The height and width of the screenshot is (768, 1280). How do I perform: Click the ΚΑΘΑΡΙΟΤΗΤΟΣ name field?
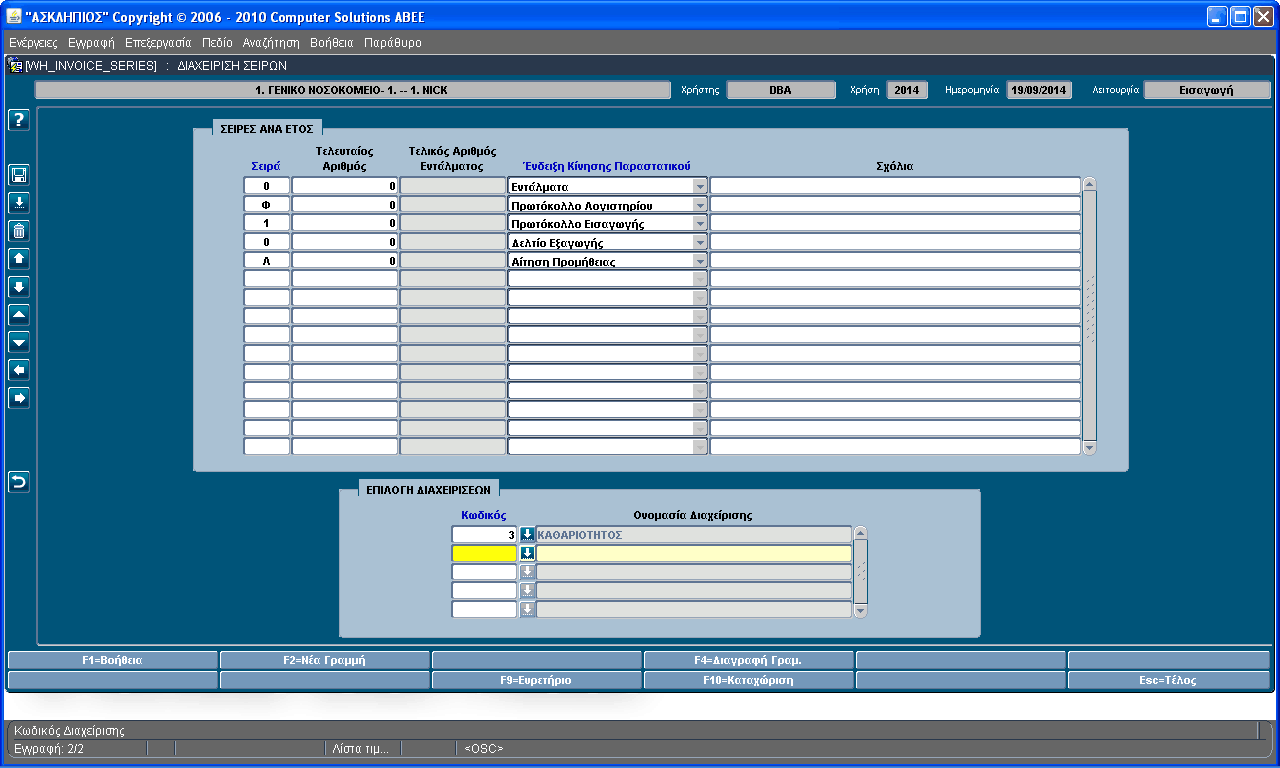coord(694,535)
